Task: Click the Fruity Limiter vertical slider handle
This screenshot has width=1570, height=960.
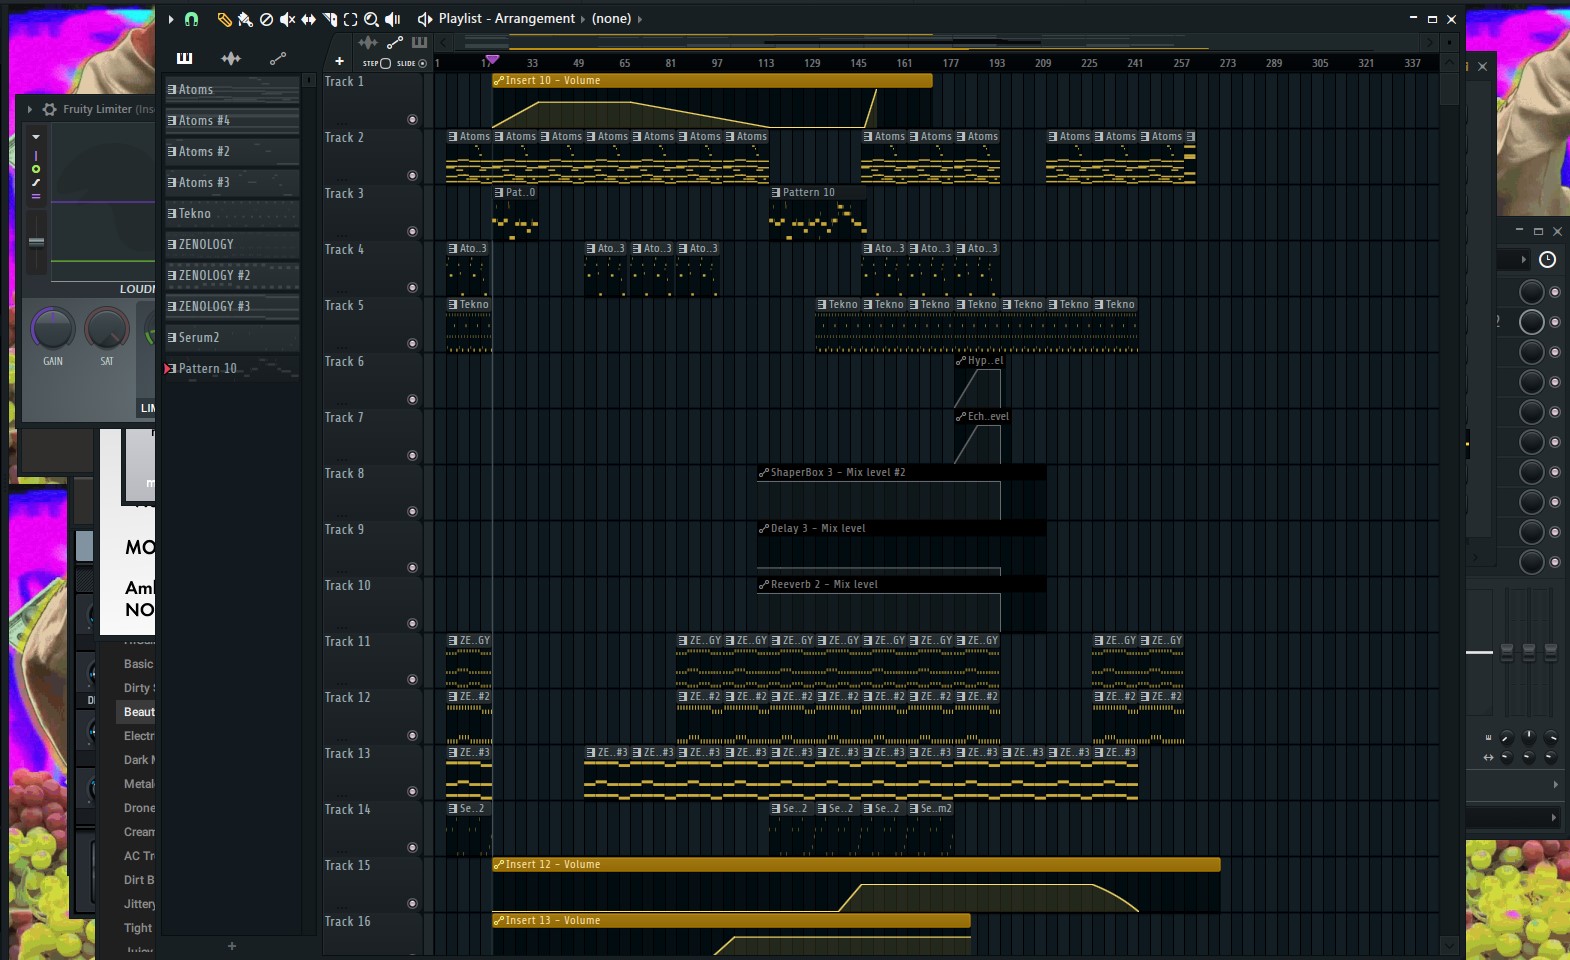Action: point(36,242)
